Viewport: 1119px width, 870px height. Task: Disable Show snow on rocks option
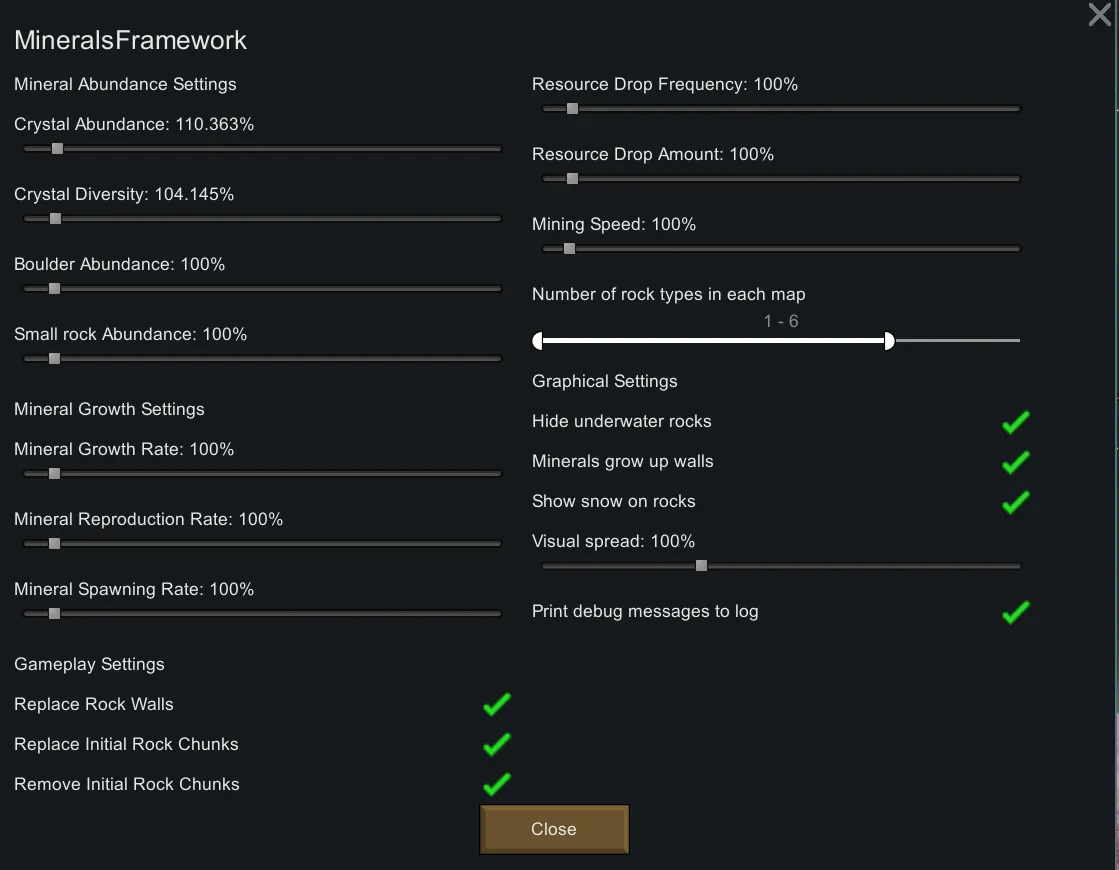1015,502
